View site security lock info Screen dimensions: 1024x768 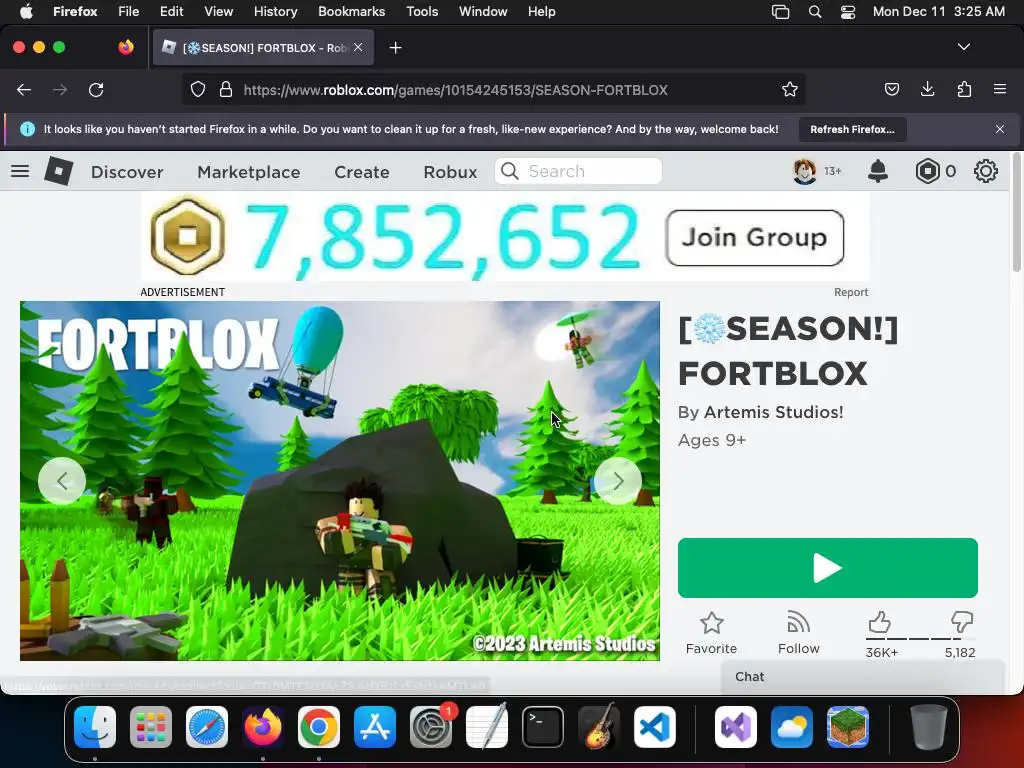pyautogui.click(x=226, y=89)
